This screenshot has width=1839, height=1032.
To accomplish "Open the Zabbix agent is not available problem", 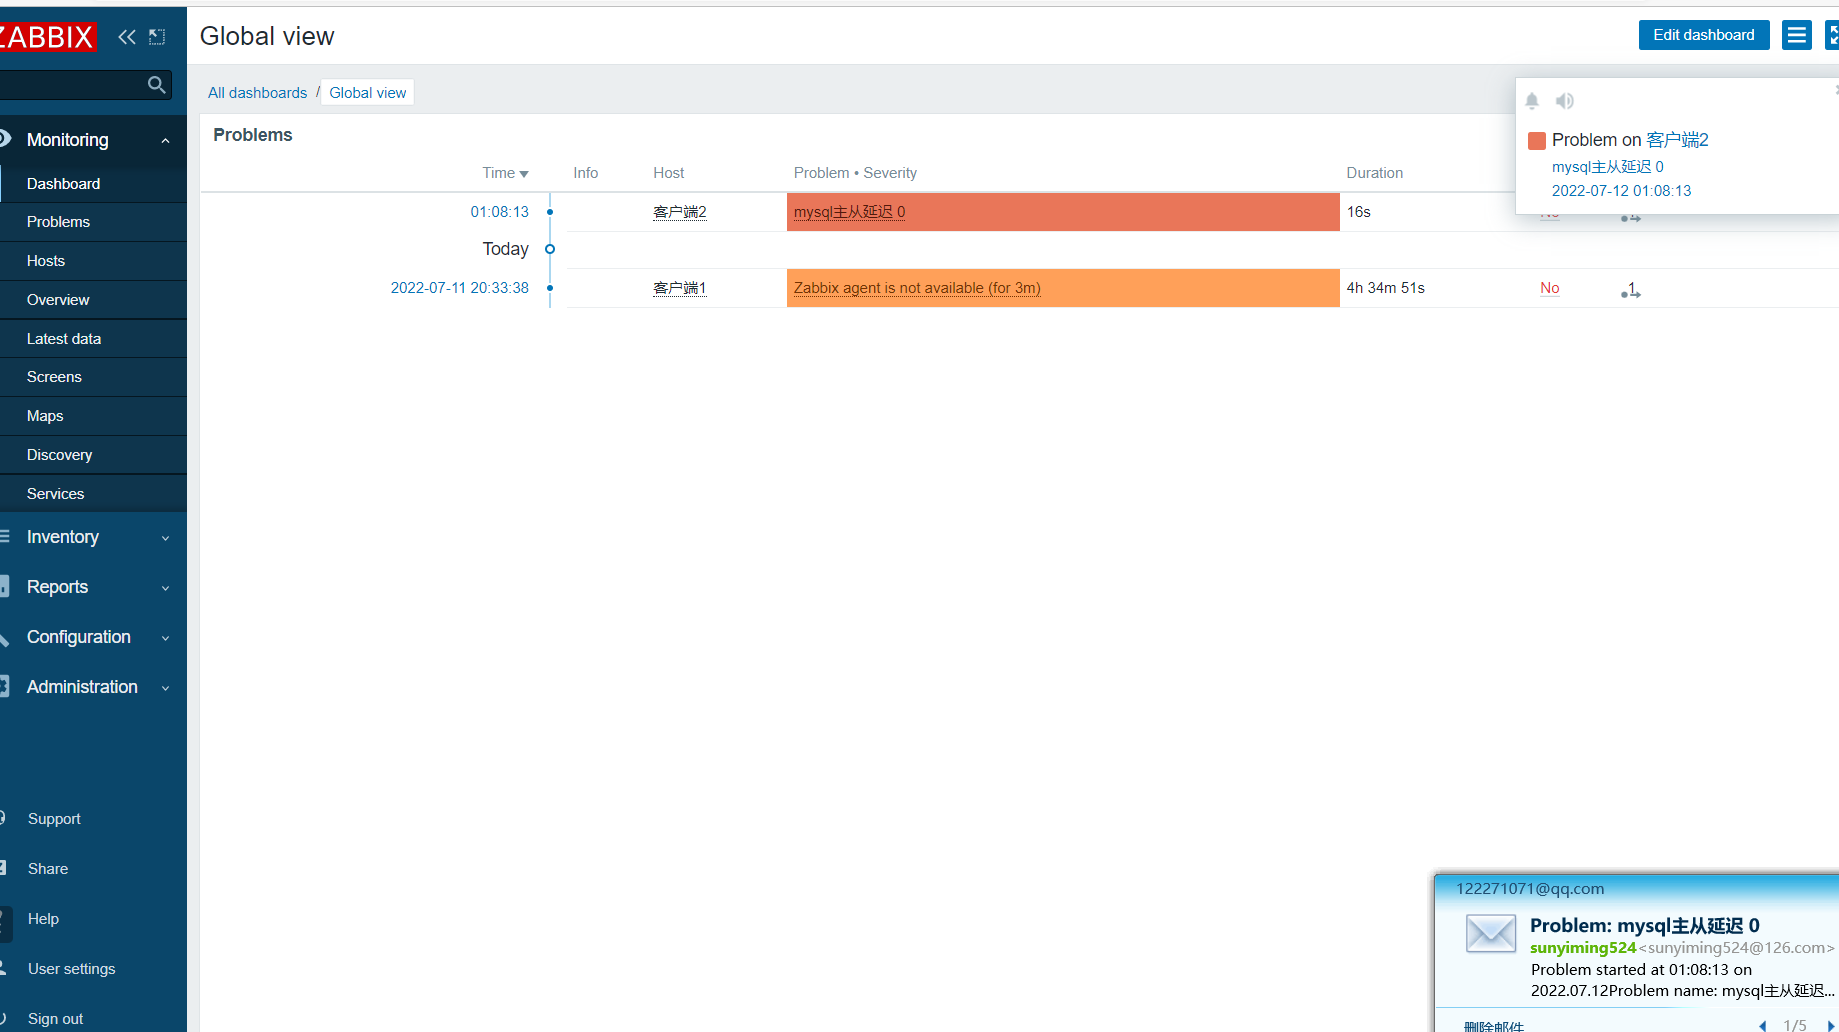I will (917, 288).
